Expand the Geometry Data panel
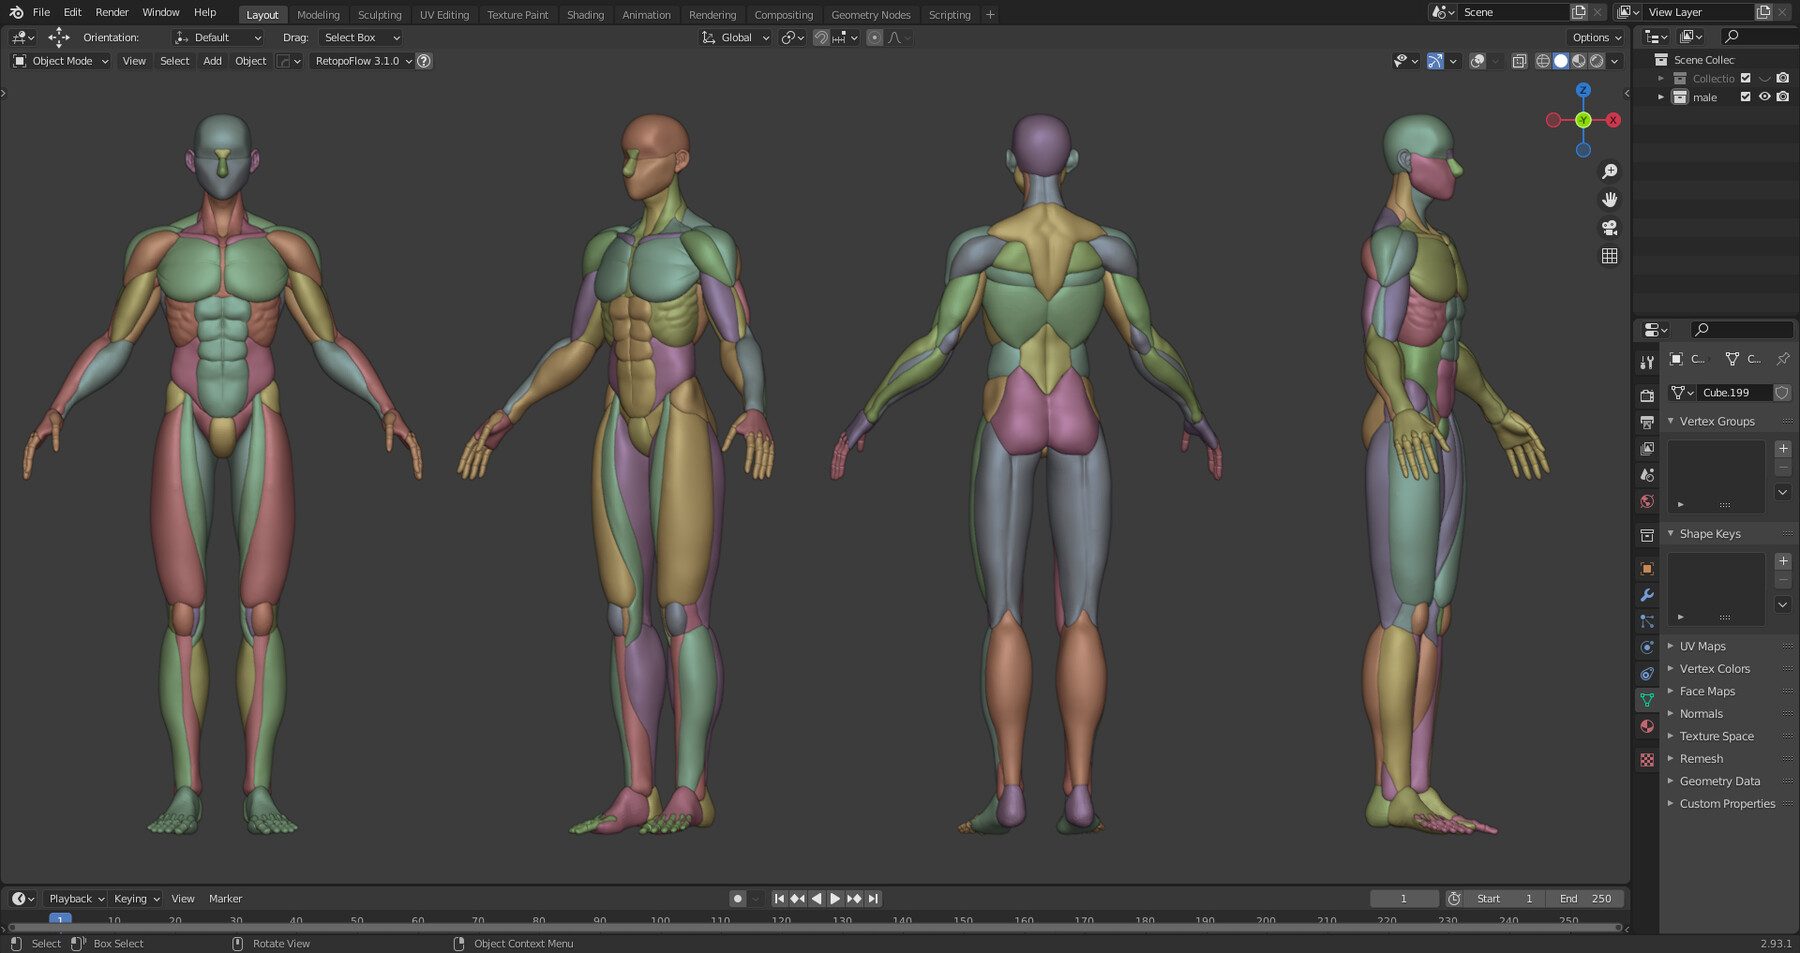This screenshot has width=1800, height=953. point(1670,781)
